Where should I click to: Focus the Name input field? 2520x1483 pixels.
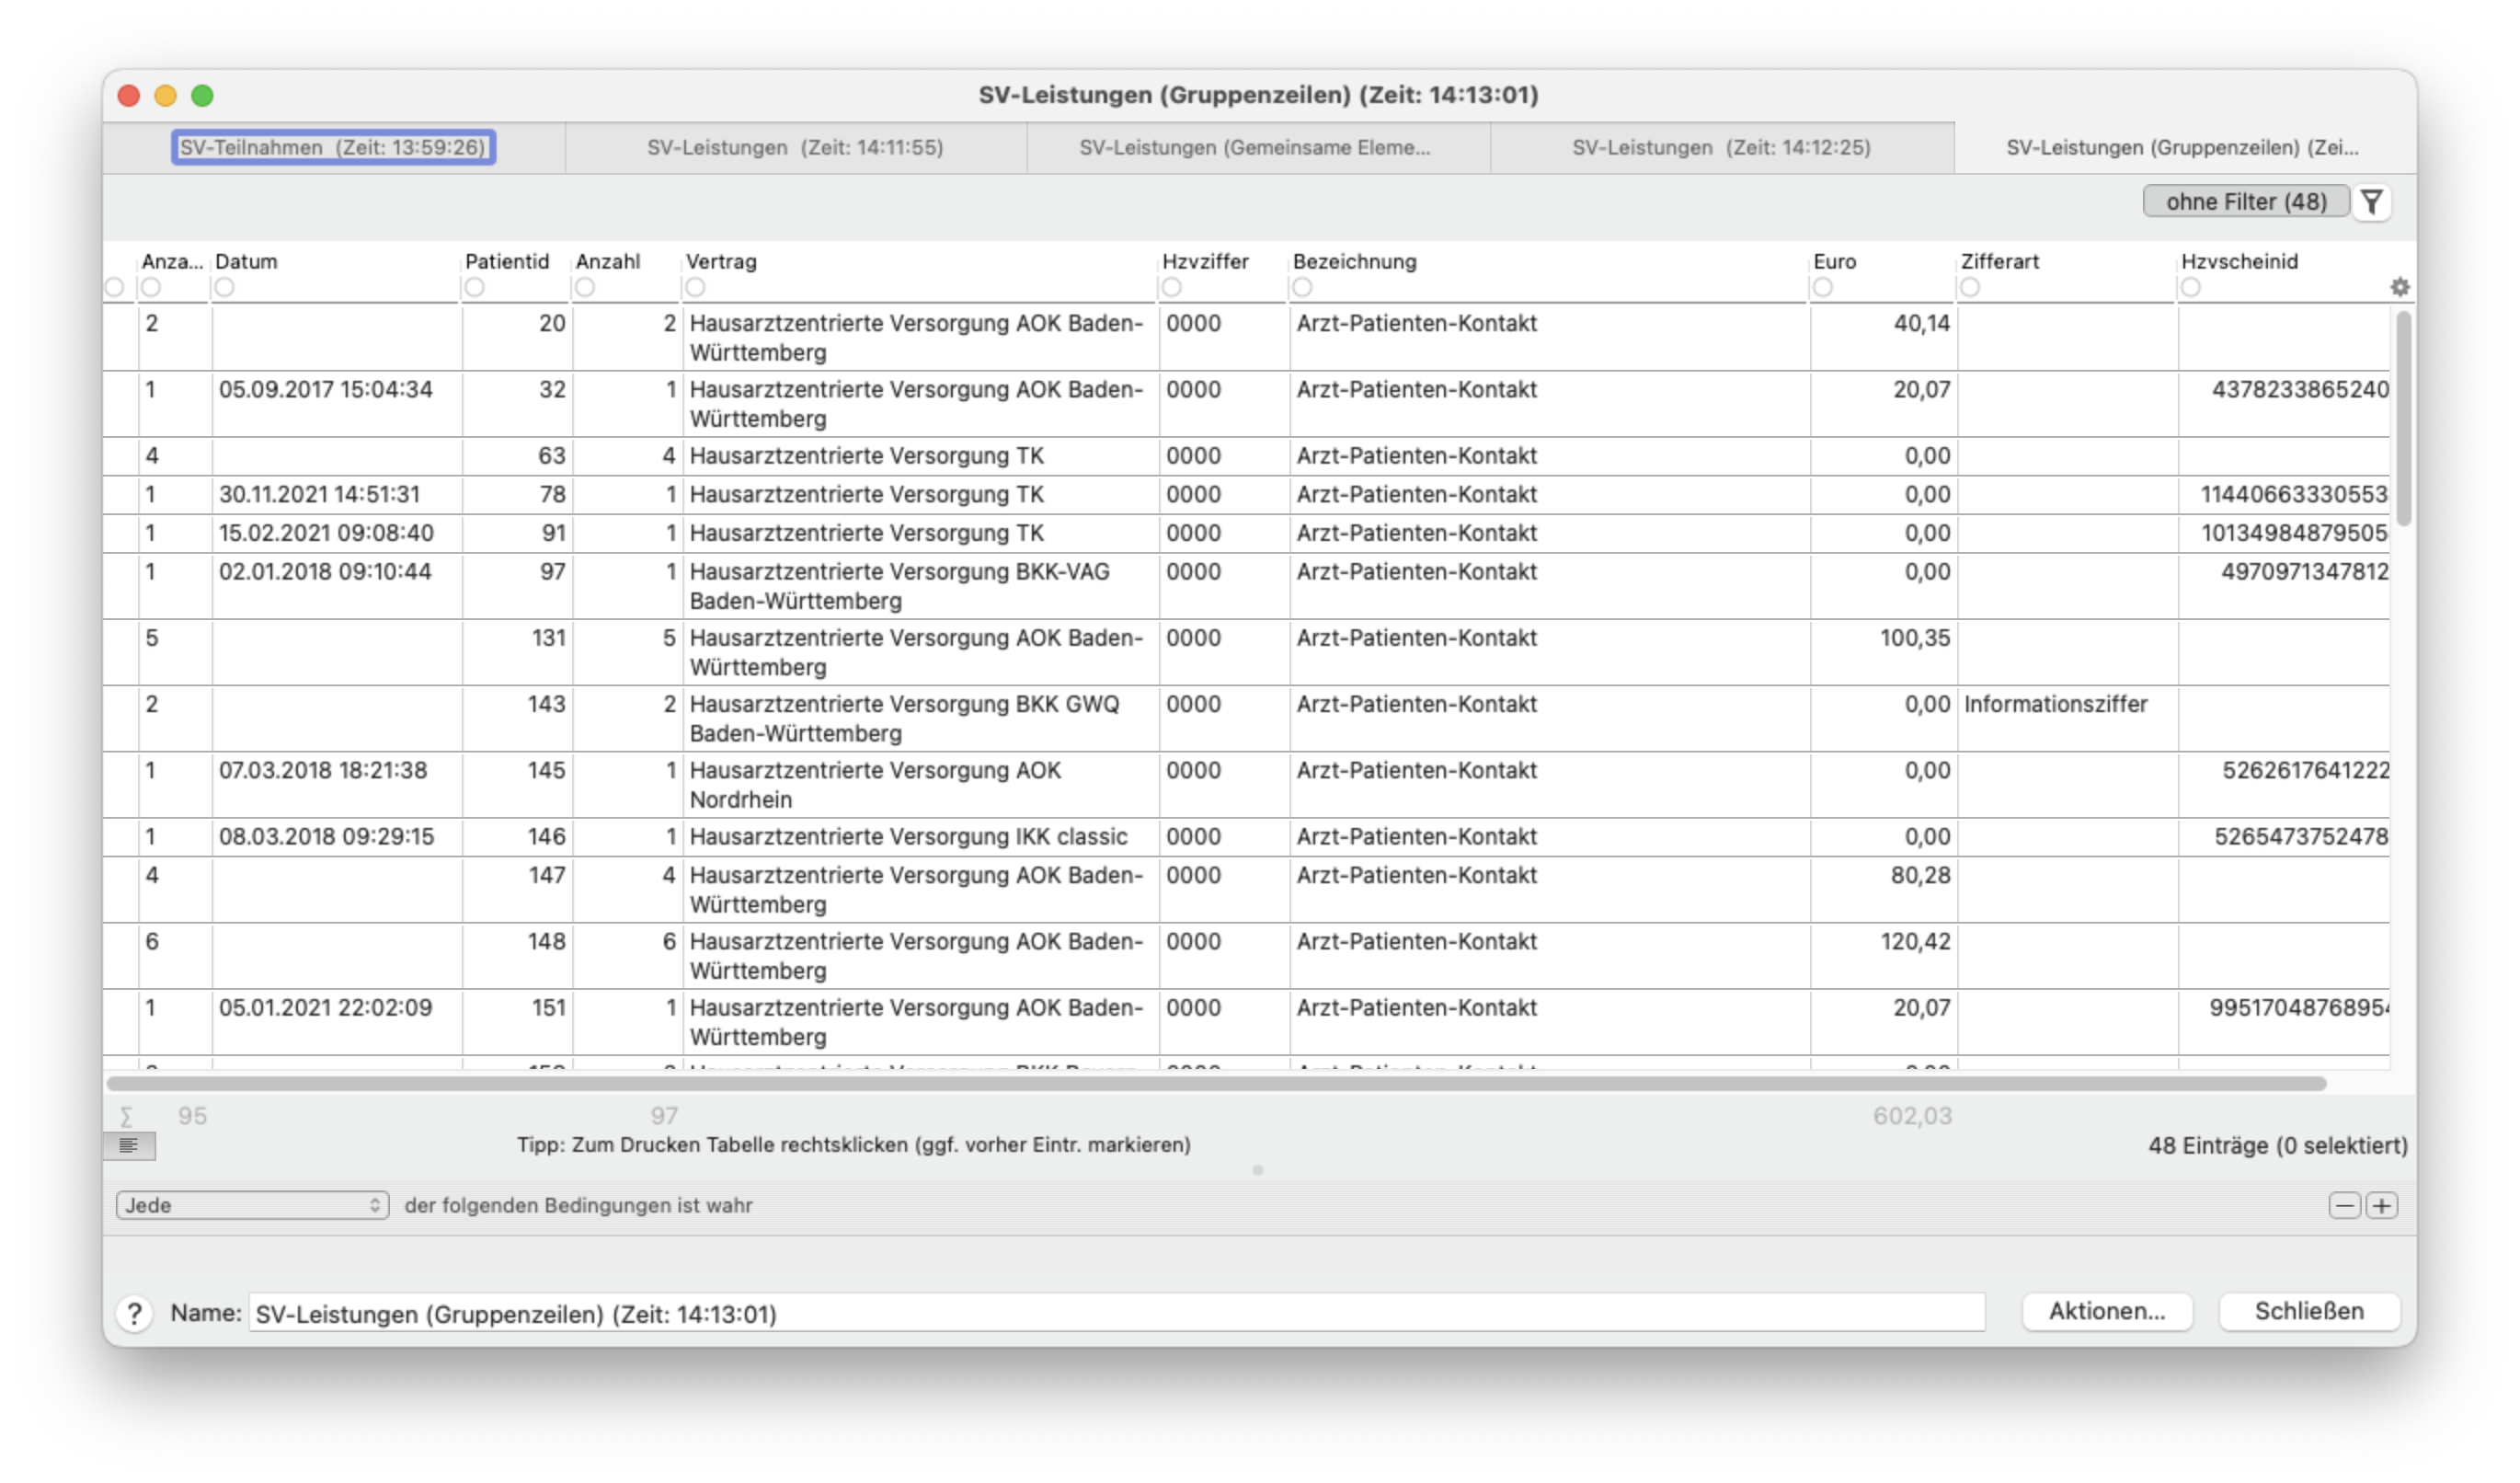pyautogui.click(x=1117, y=1314)
